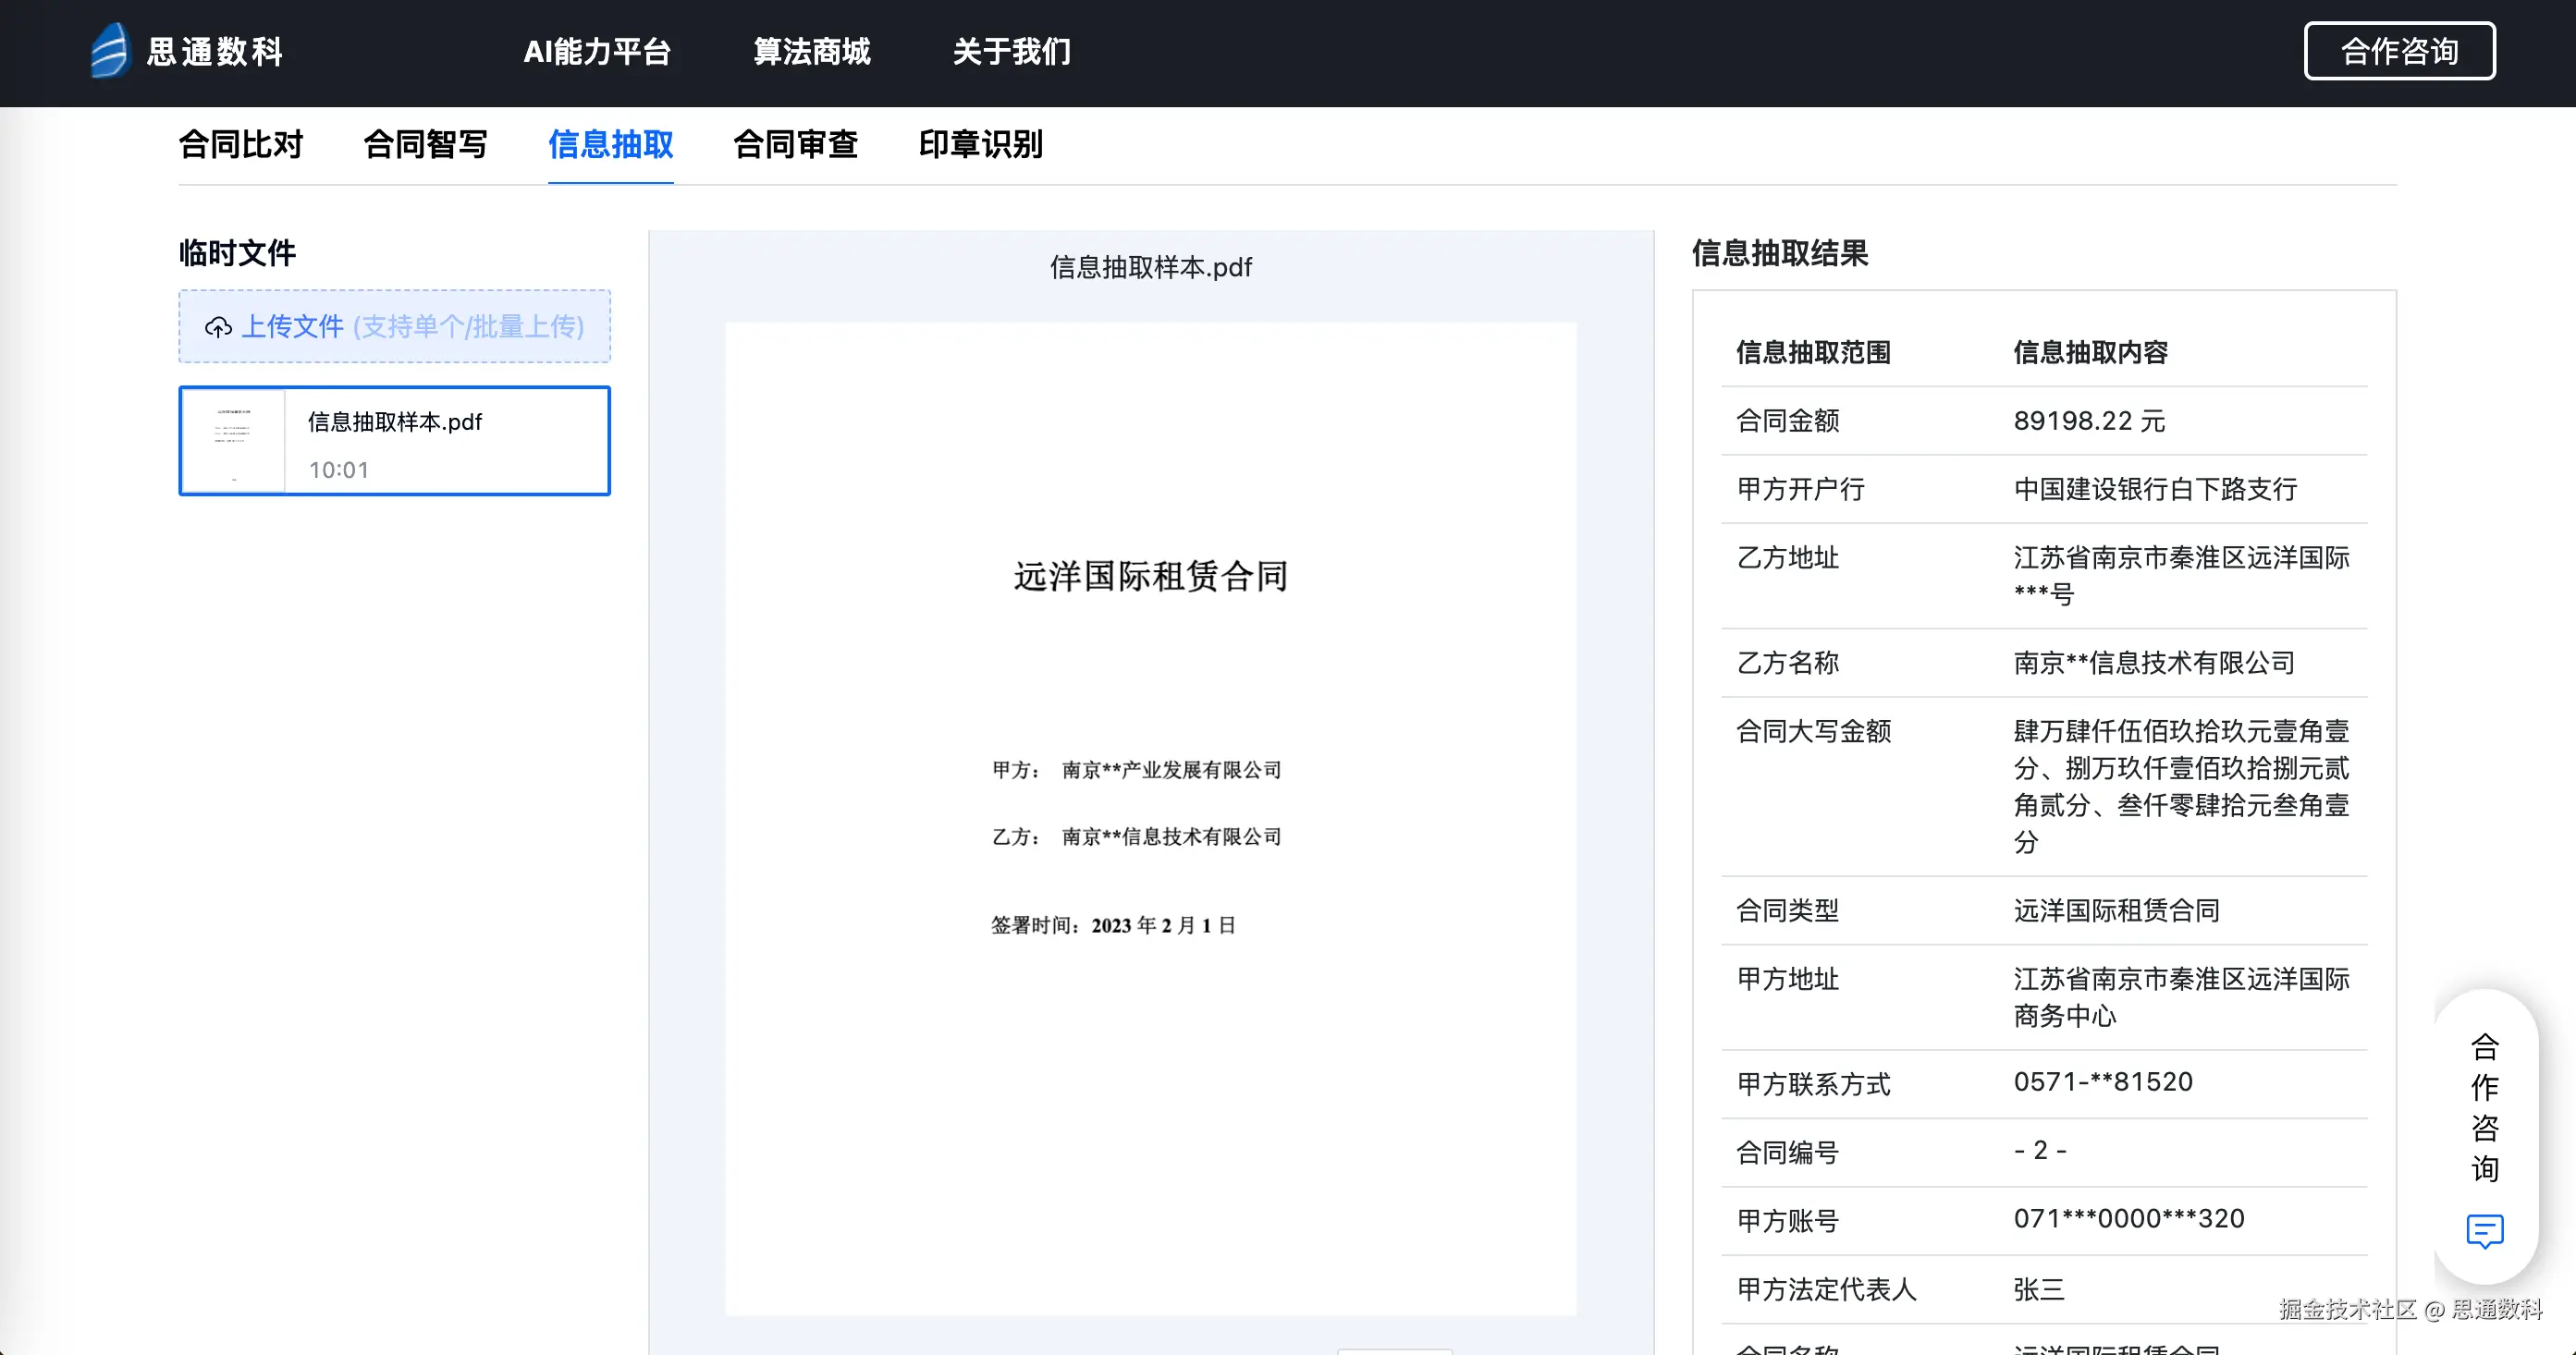Open the 算法商城 menu
The height and width of the screenshot is (1355, 2576).
811,51
